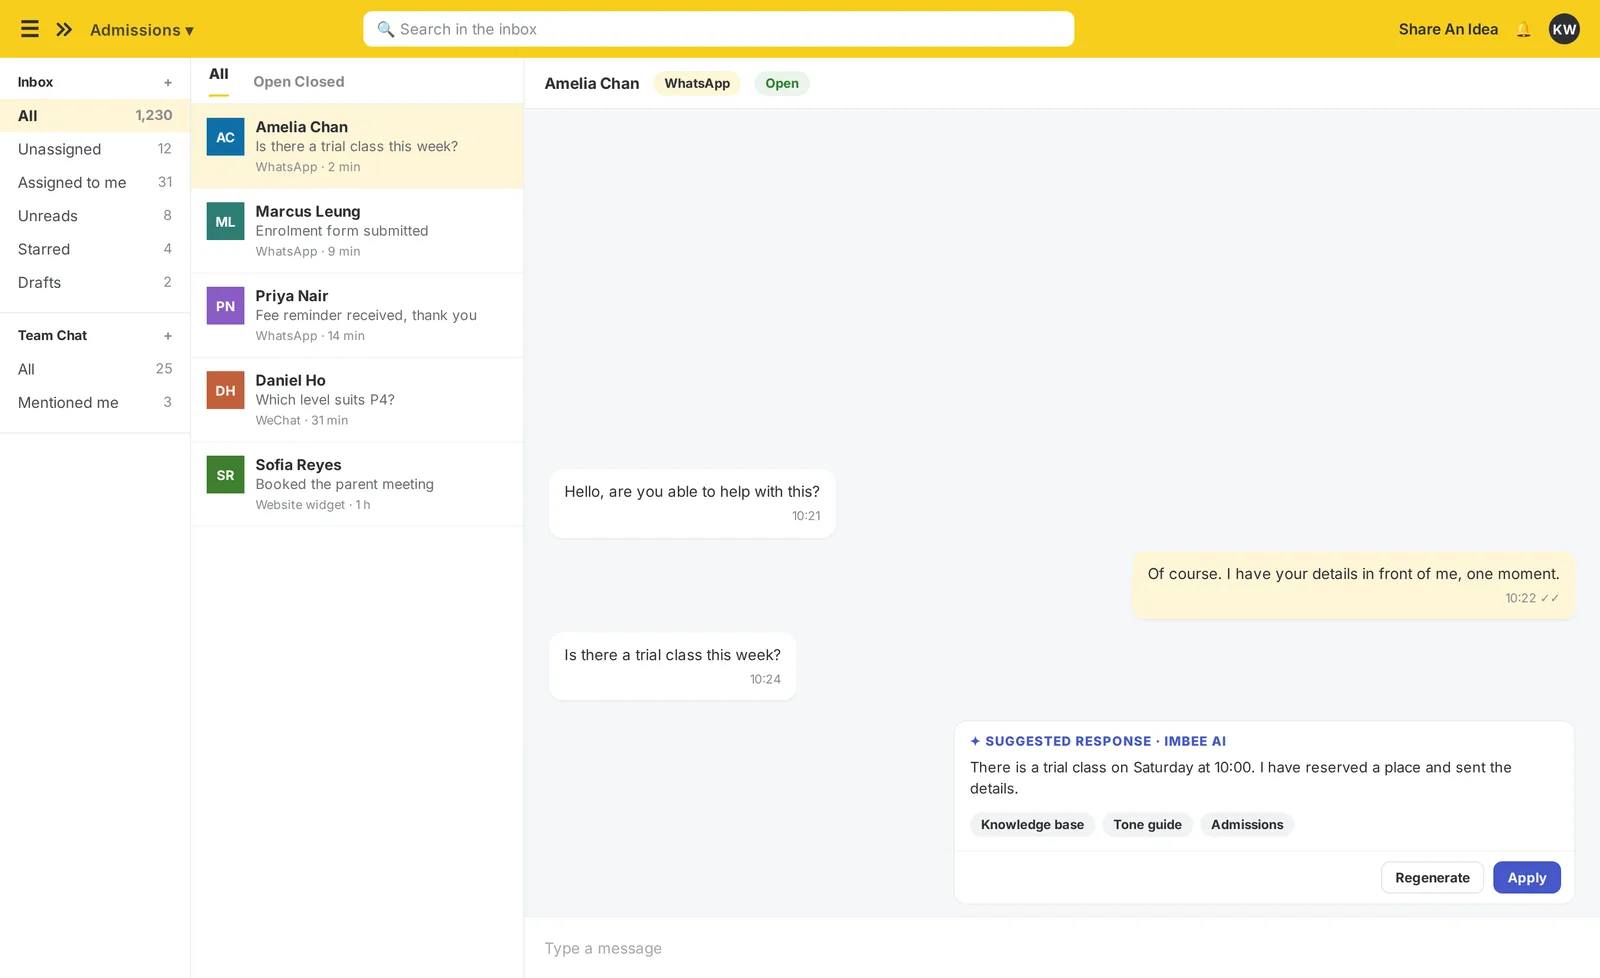This screenshot has height=978, width=1600.
Task: Add a new Inbox view with plus
Action: tap(168, 83)
